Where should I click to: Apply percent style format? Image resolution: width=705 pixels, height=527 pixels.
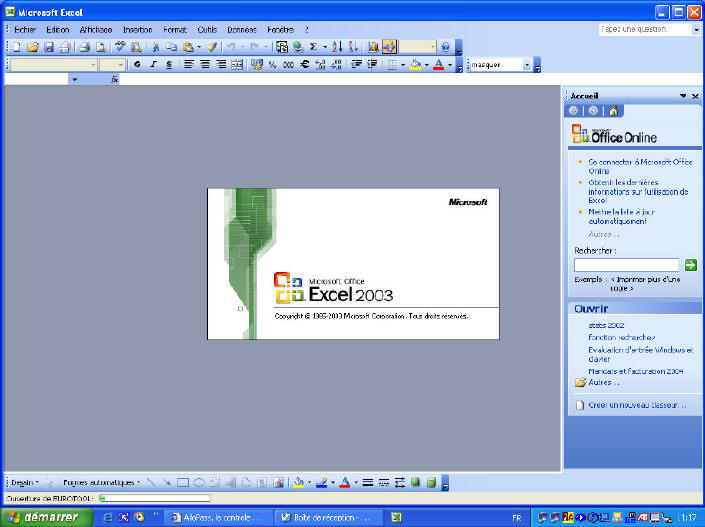click(x=272, y=65)
